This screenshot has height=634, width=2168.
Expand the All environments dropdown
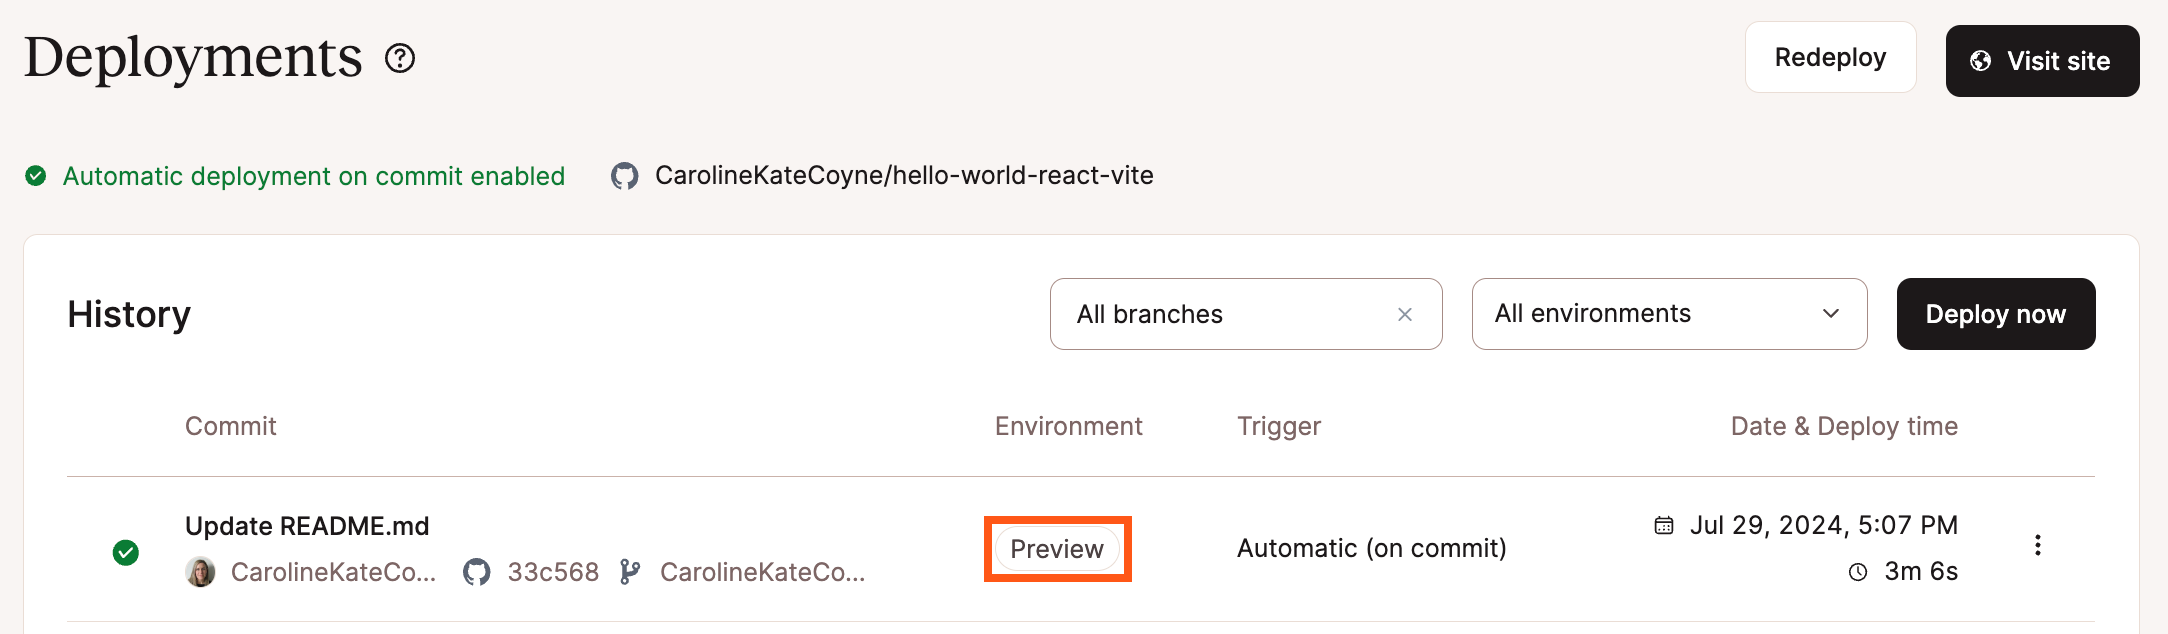point(1830,314)
